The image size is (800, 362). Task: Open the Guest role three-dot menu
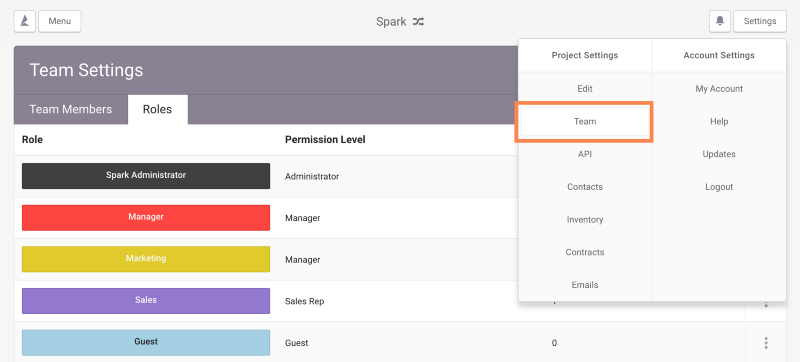click(766, 343)
